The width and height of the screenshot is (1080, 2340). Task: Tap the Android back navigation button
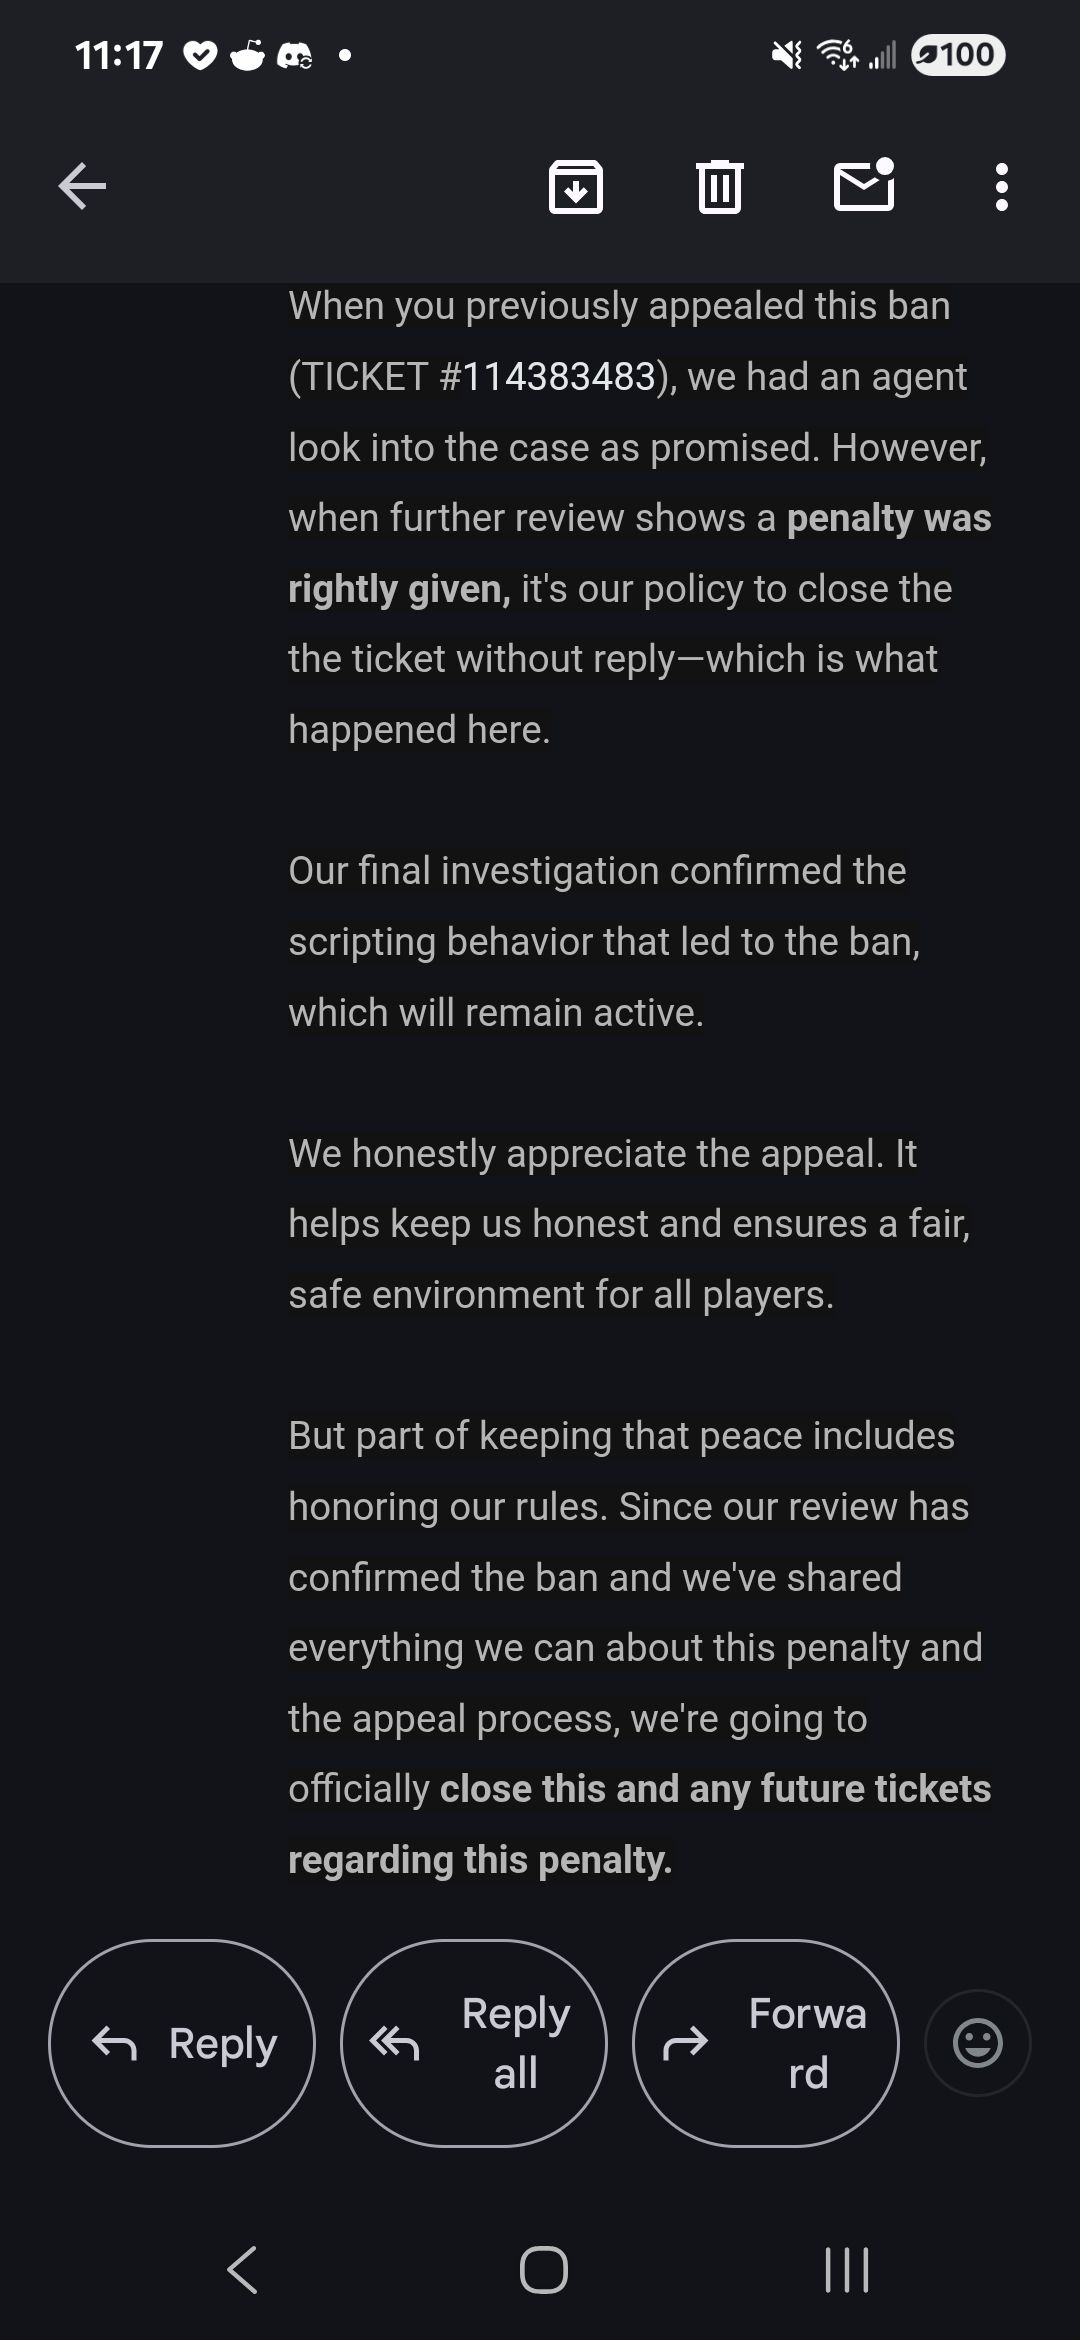pos(243,2269)
